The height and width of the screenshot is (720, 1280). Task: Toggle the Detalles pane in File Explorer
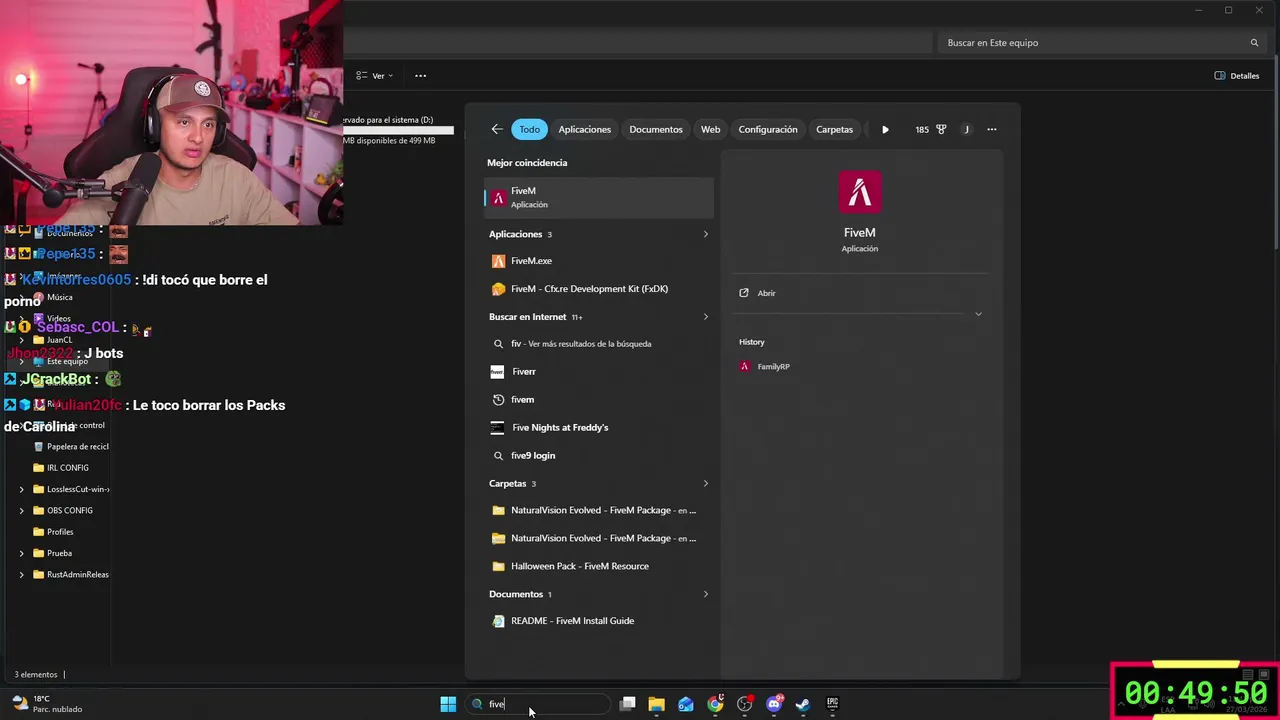[1237, 76]
